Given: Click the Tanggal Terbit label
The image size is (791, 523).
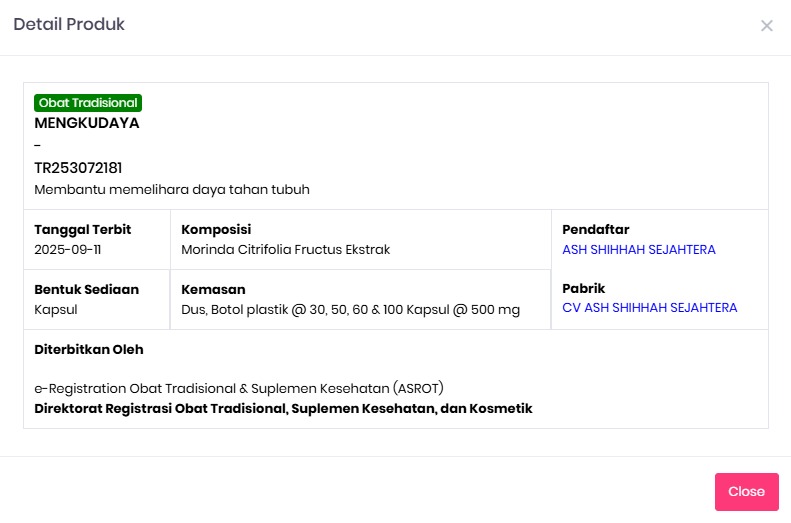Looking at the screenshot, I should (x=83, y=230).
